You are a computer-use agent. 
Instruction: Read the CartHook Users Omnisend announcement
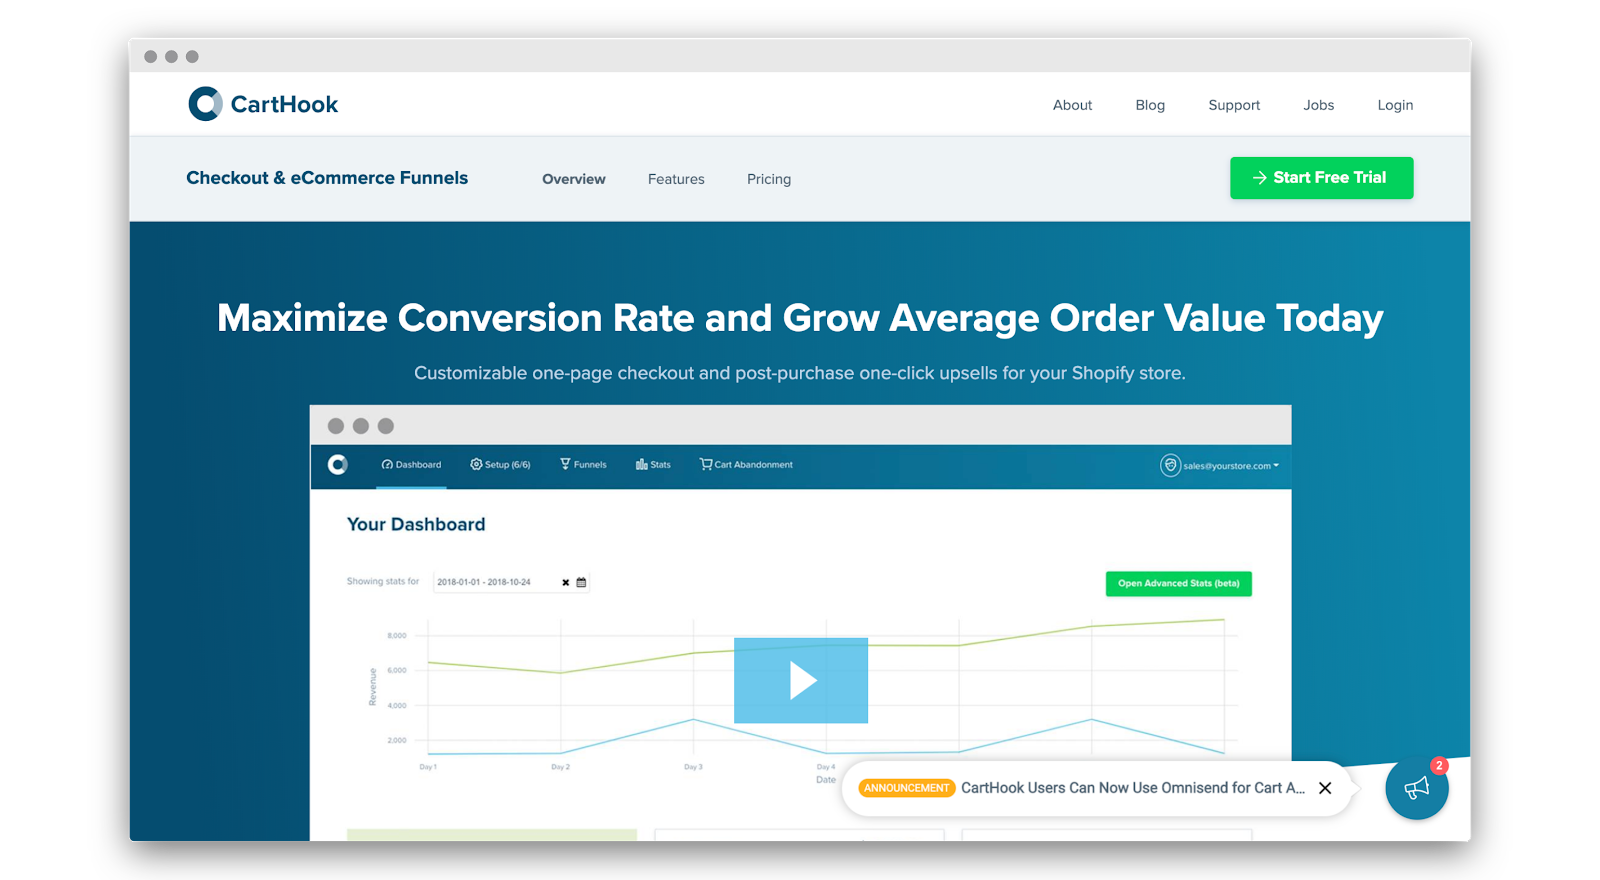1133,788
